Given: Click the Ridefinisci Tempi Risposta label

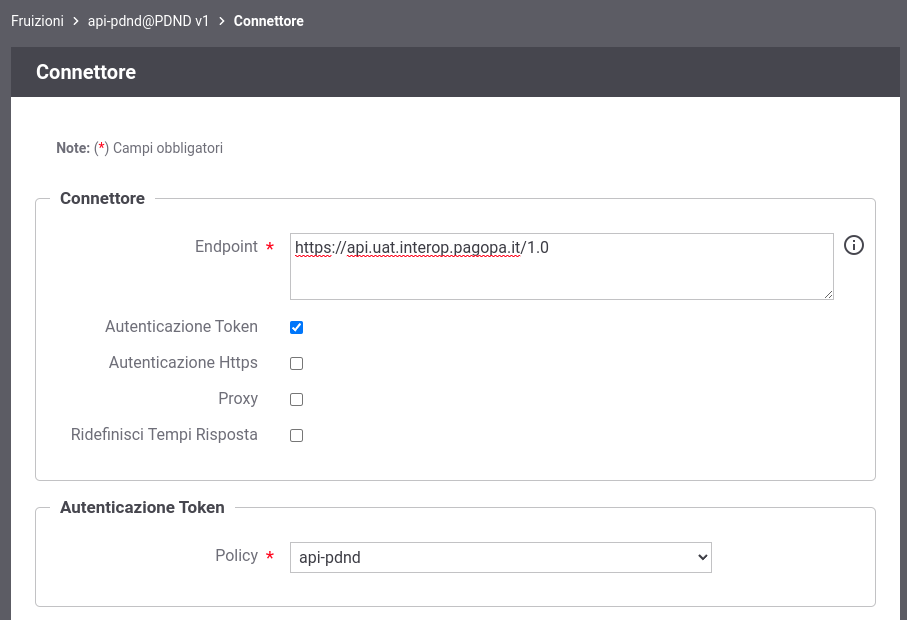Looking at the screenshot, I should coord(164,434).
